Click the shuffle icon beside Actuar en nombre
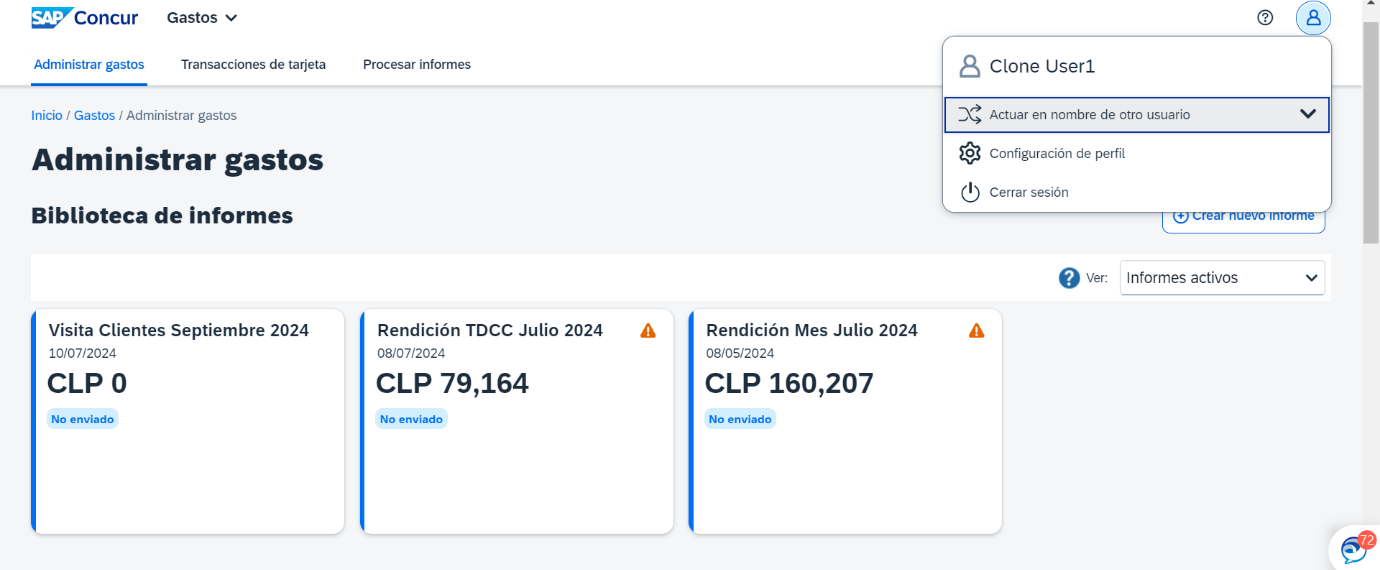This screenshot has height=570, width=1380. [x=969, y=114]
